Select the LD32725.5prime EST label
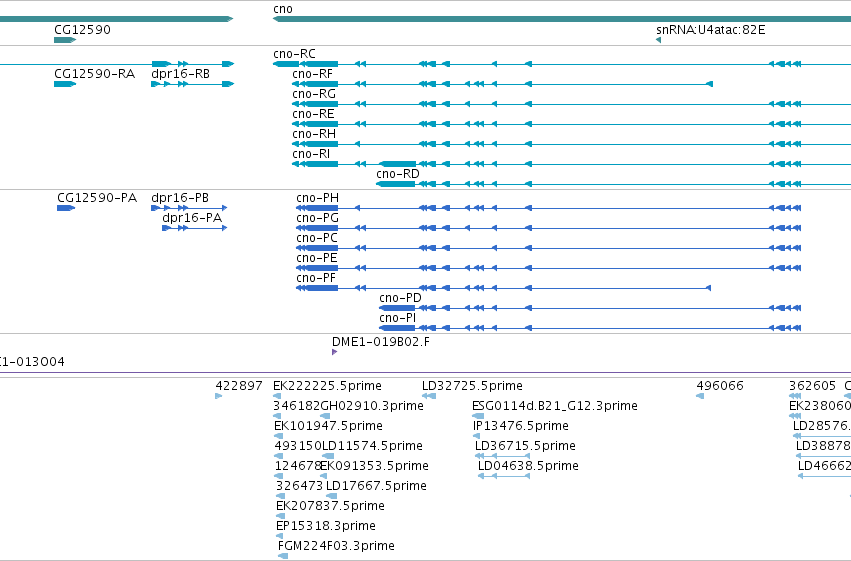851x561 pixels. pos(472,386)
